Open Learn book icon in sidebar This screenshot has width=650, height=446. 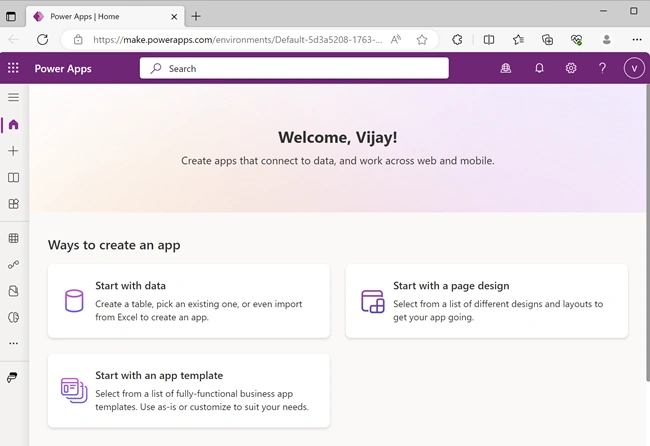coord(13,177)
